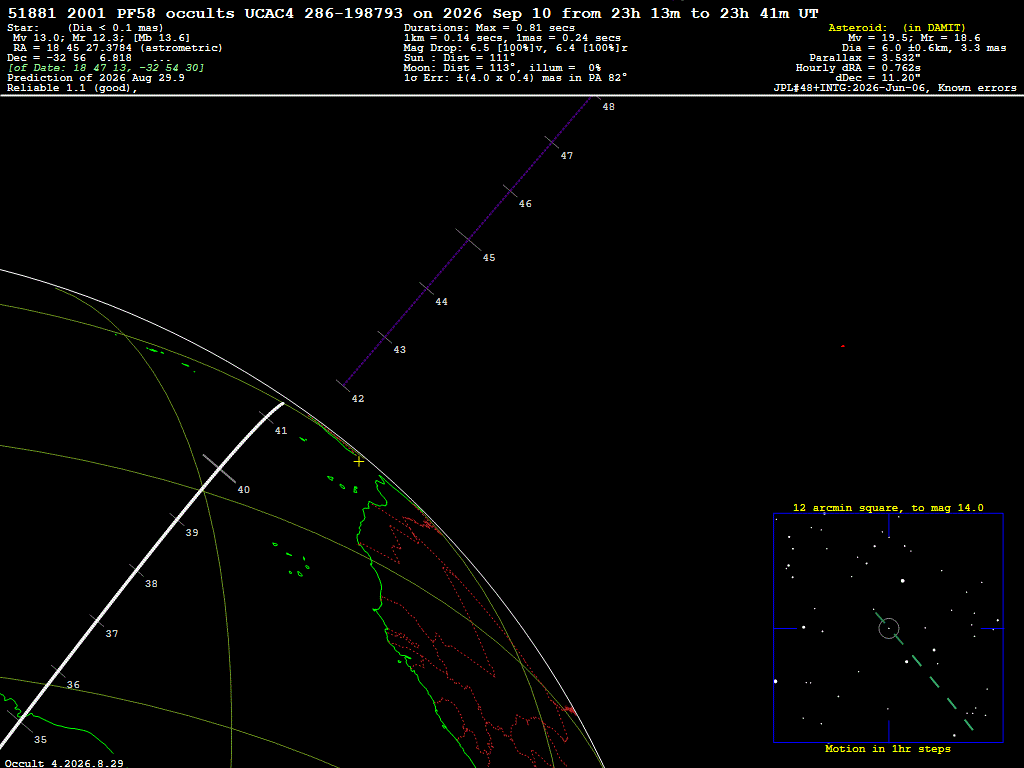Viewport: 1024px width, 768px height.
Task: Click the Asteroid (in DAMIT) heading
Action: coord(896,27)
